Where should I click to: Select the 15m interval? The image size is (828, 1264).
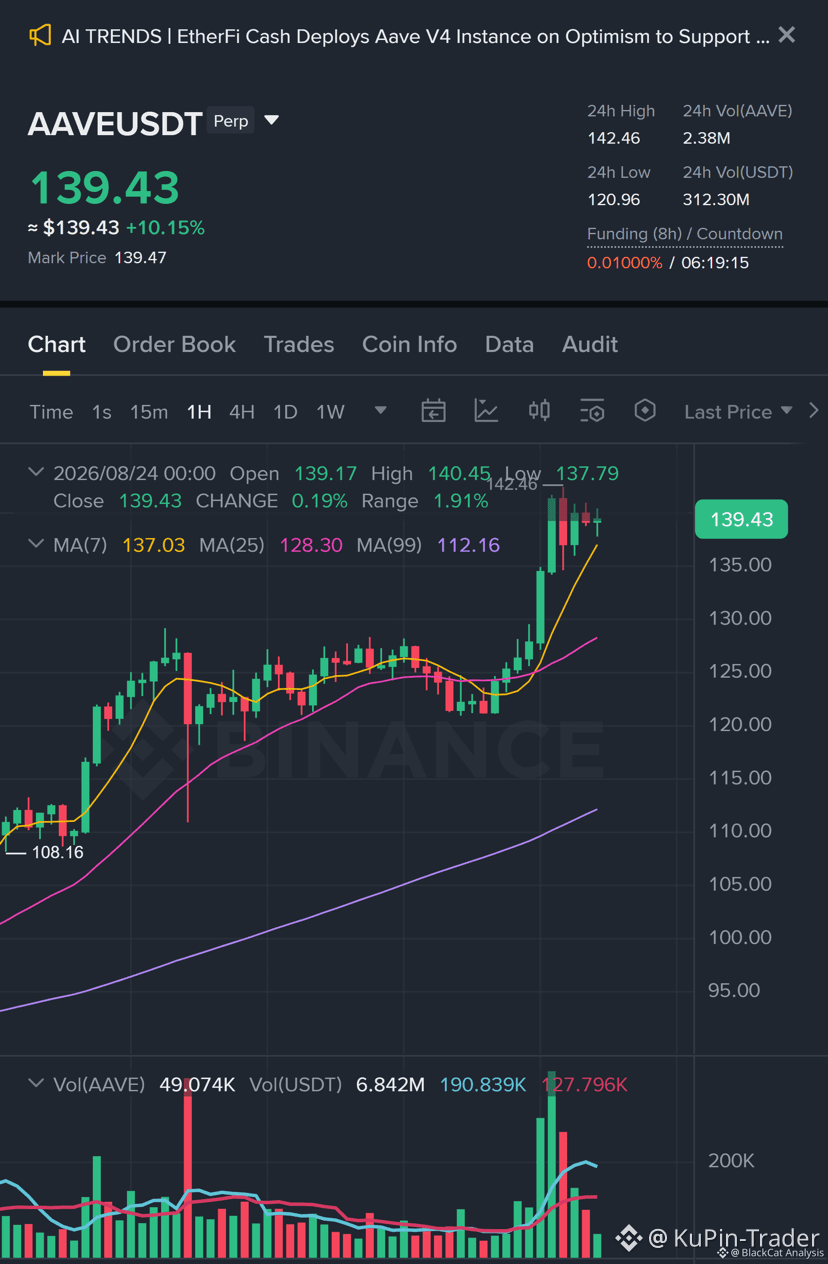tap(149, 412)
